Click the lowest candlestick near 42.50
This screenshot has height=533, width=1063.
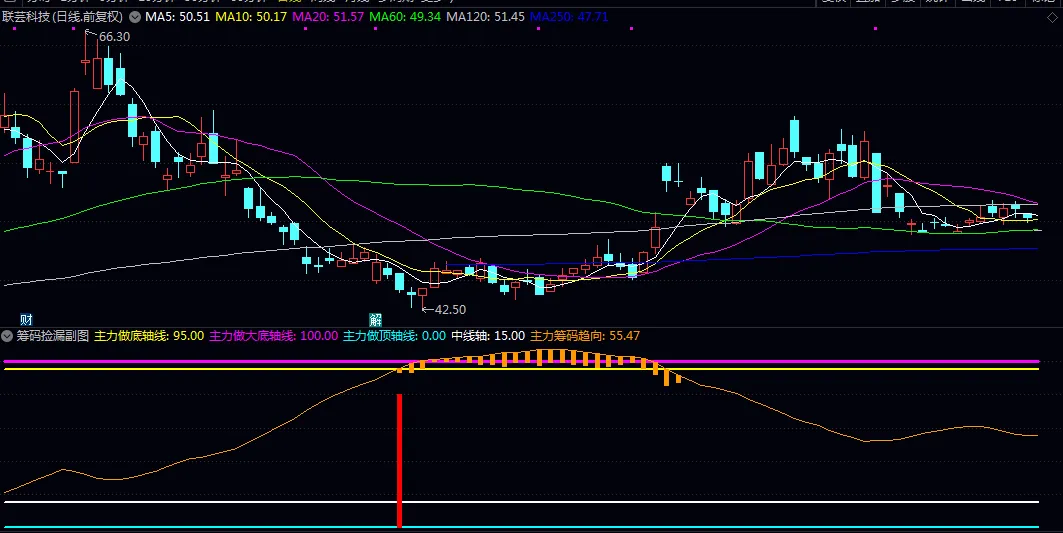422,298
